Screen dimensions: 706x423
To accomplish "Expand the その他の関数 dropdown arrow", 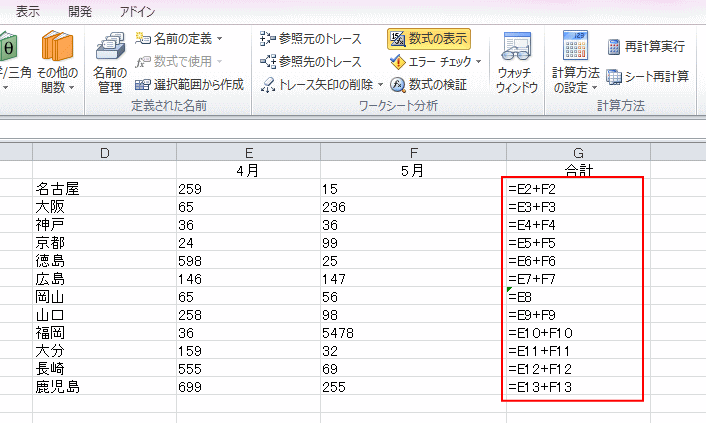I will [x=71, y=87].
